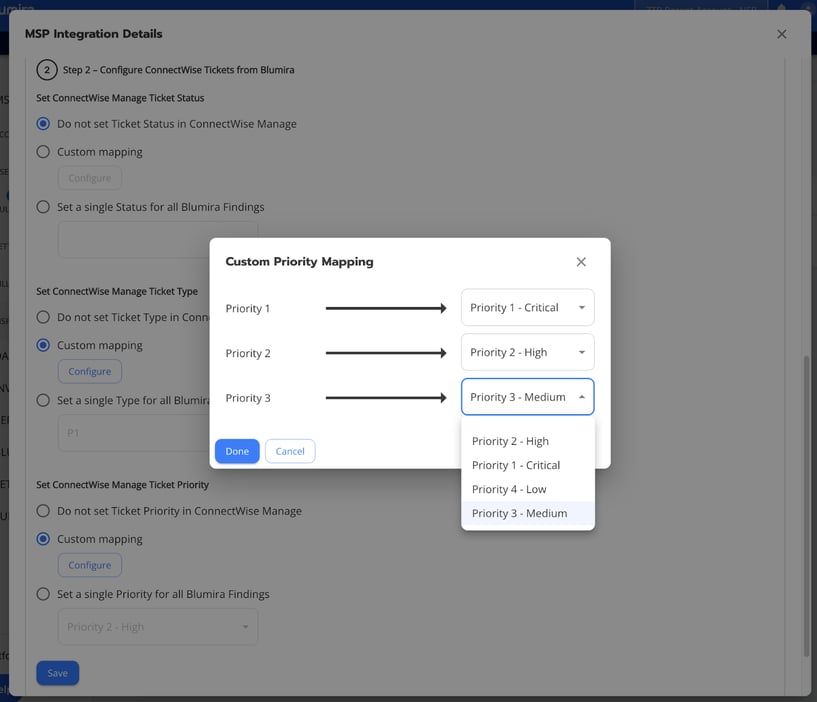Click Configure under Ticket Type
This screenshot has height=702, width=817.
click(89, 371)
